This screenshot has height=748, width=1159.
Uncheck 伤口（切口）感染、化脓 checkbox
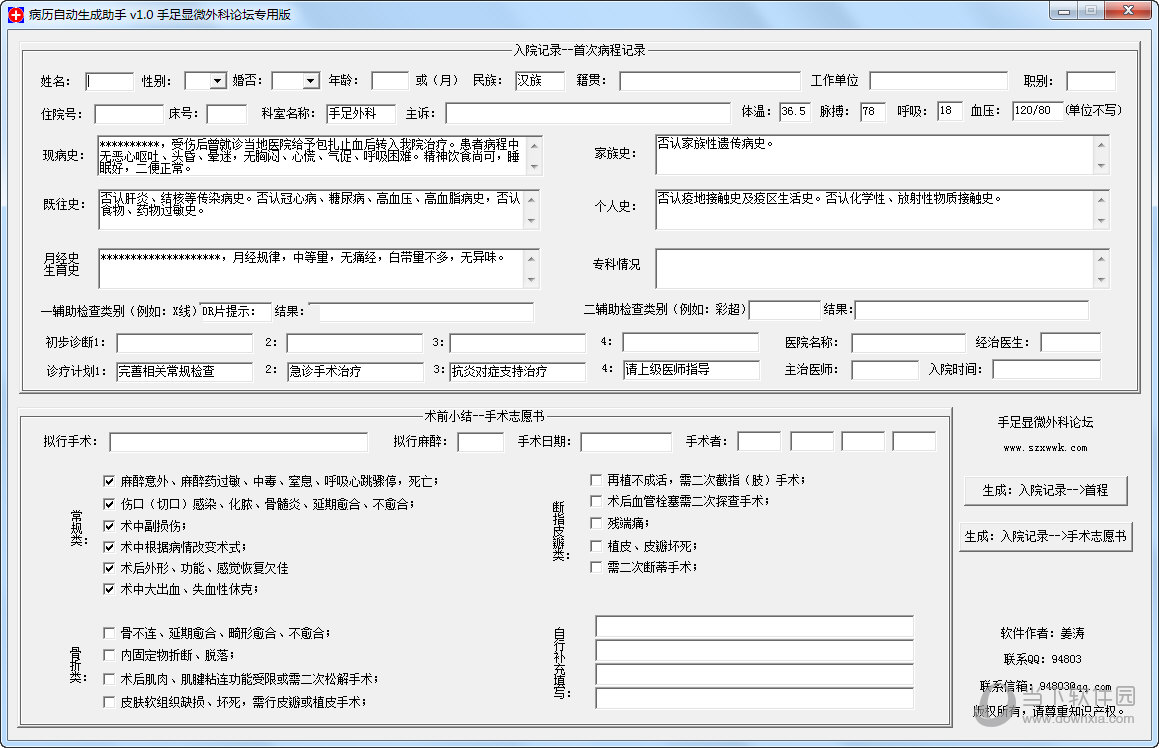109,504
